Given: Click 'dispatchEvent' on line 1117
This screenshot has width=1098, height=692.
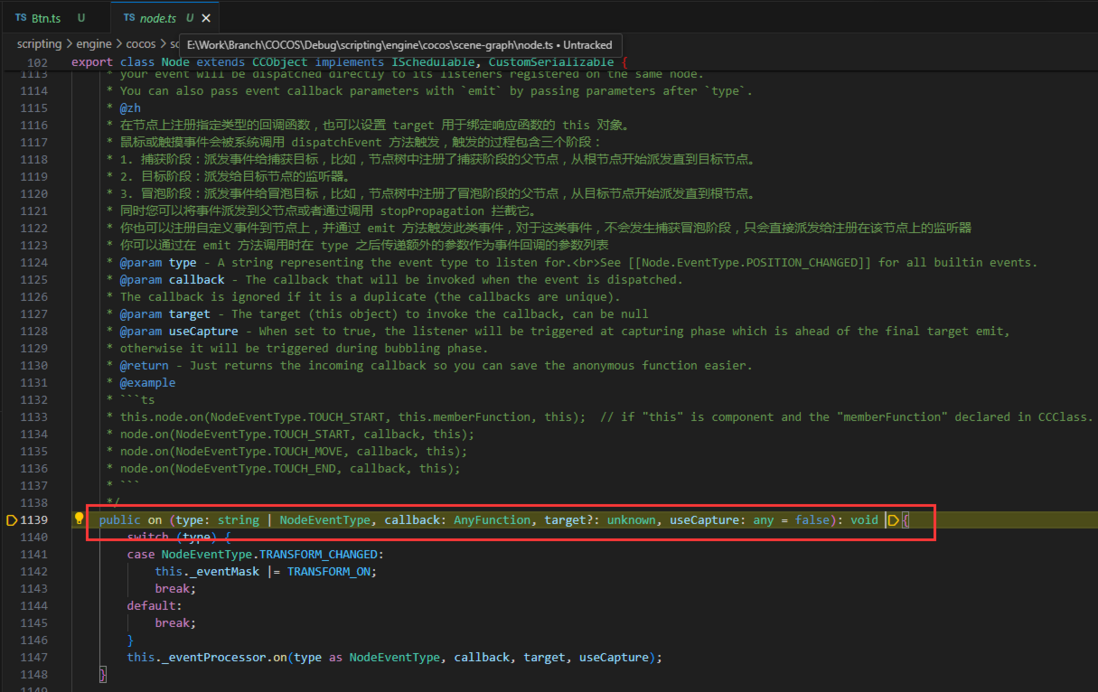Looking at the screenshot, I should click(x=336, y=143).
